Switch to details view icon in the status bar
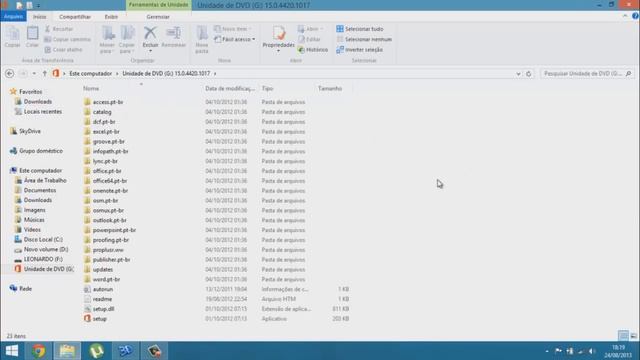The height and width of the screenshot is (360, 640). coord(623,336)
